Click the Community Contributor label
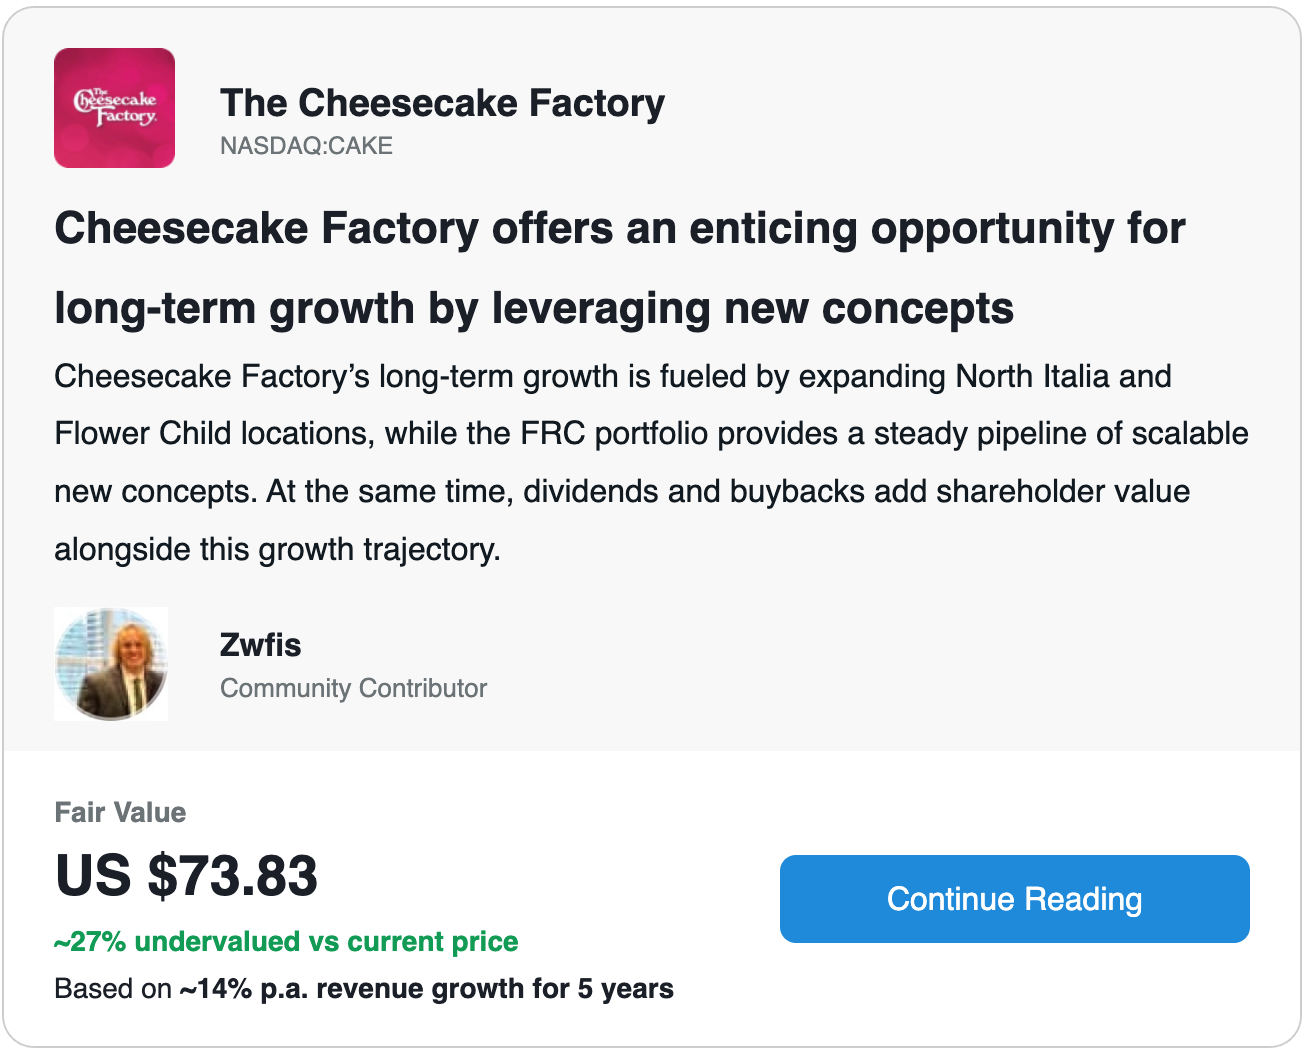The width and height of the screenshot is (1306, 1056). pos(353,688)
